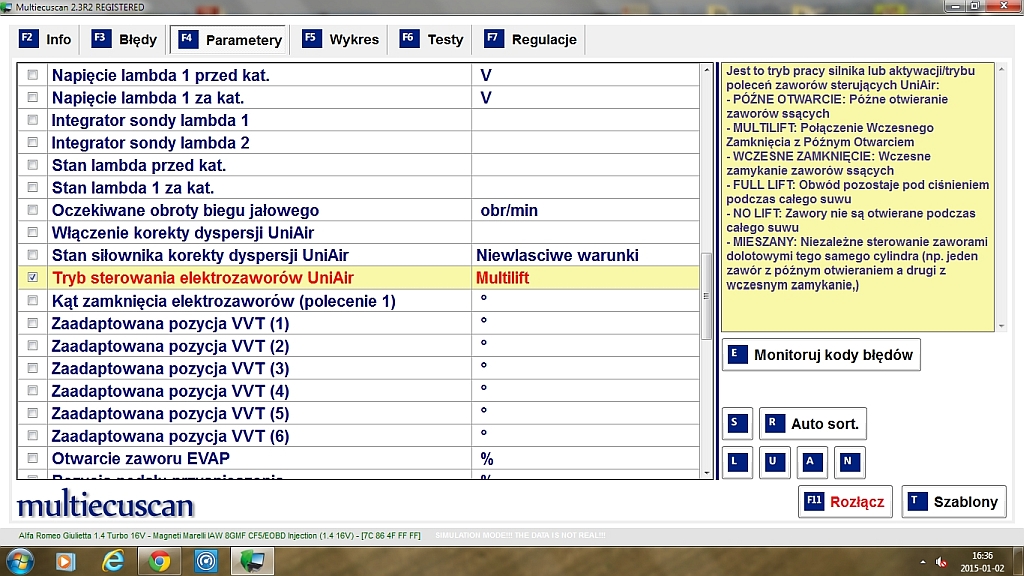Click the volume icon in system tray
The height and width of the screenshot is (576, 1024).
[x=942, y=561]
